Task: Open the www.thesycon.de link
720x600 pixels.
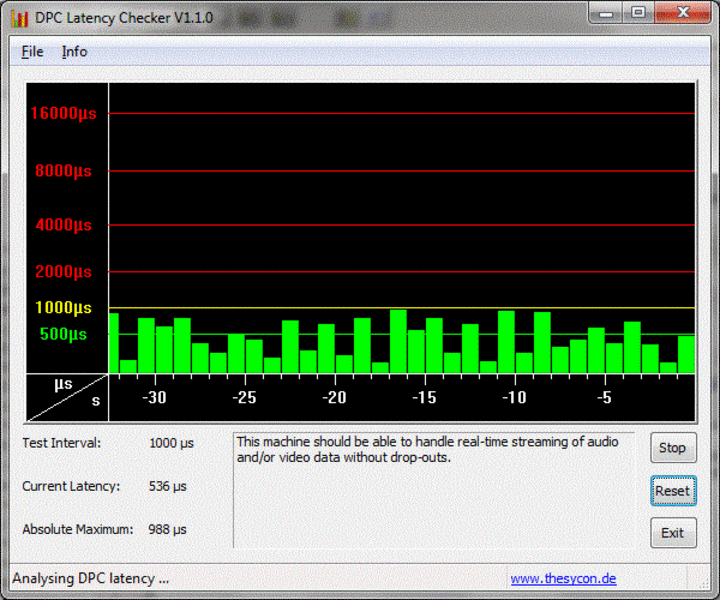Action: tap(563, 579)
